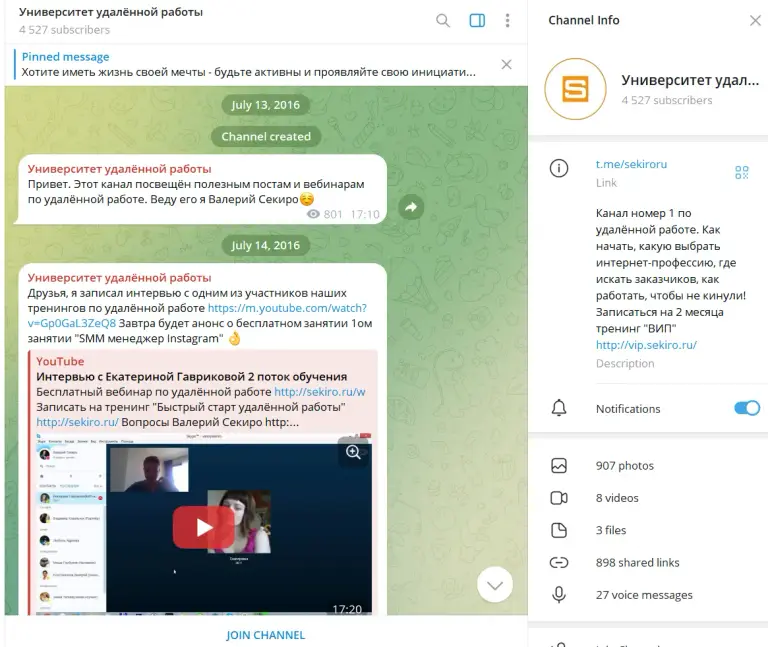768x647 pixels.
Task: Open the three-dot more options menu
Action: click(x=507, y=21)
